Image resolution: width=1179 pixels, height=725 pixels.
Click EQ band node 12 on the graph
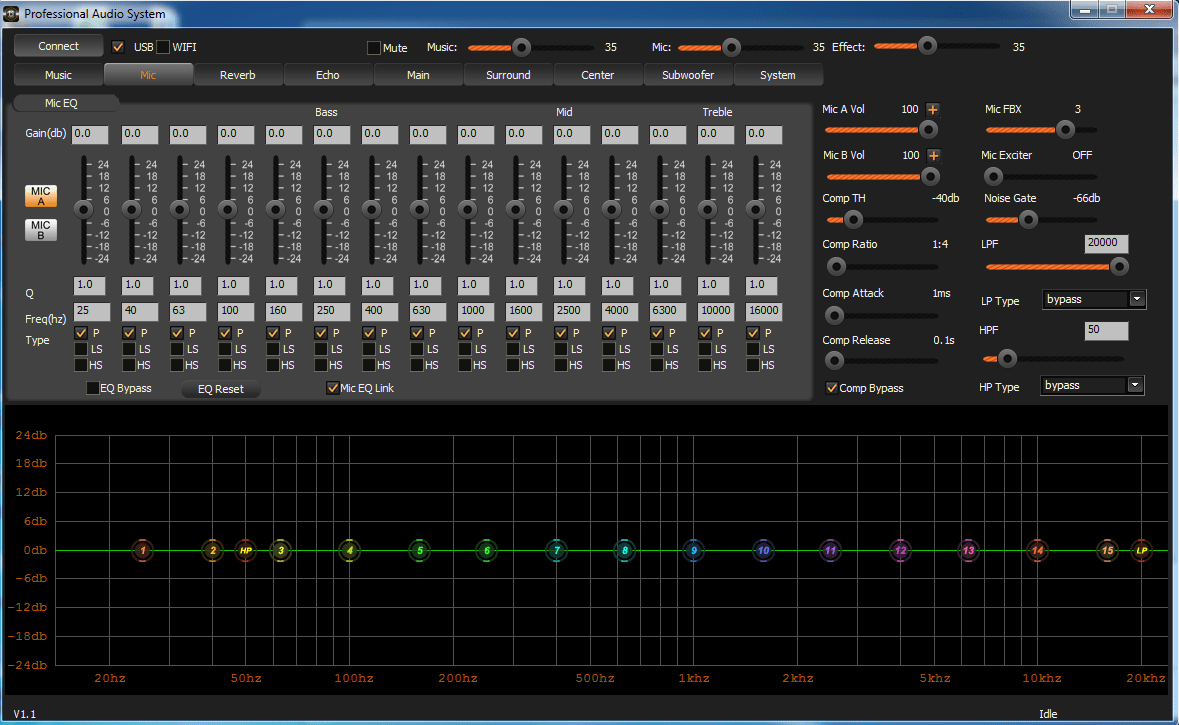click(x=900, y=550)
